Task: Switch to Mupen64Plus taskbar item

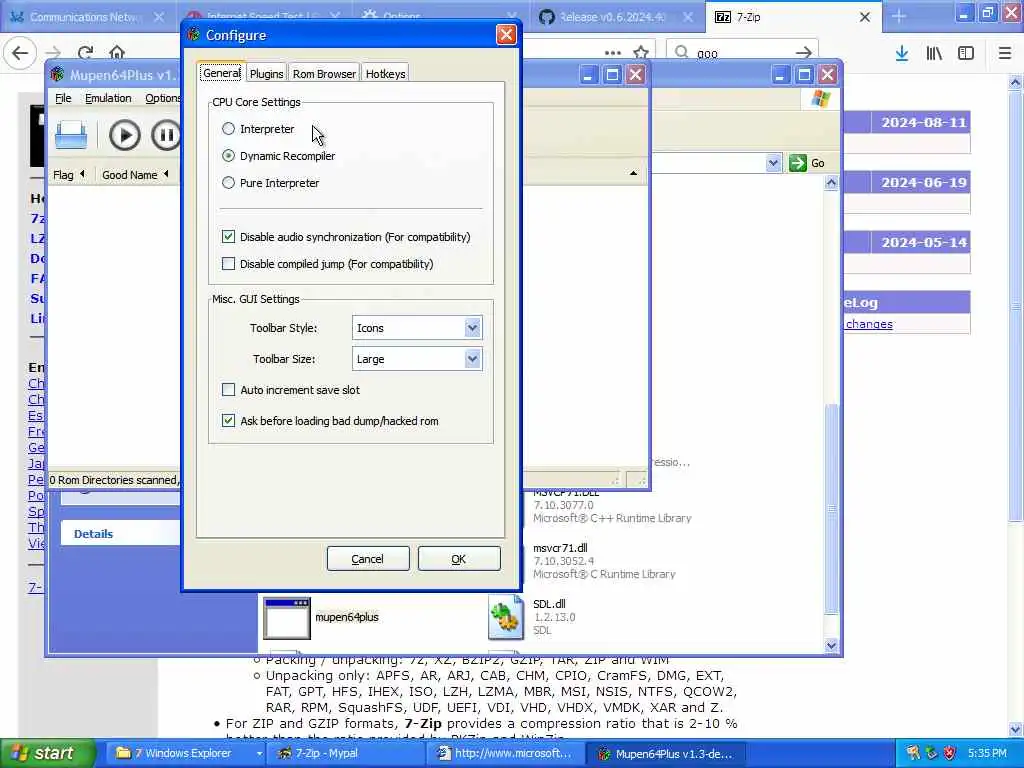Action: pyautogui.click(x=666, y=753)
